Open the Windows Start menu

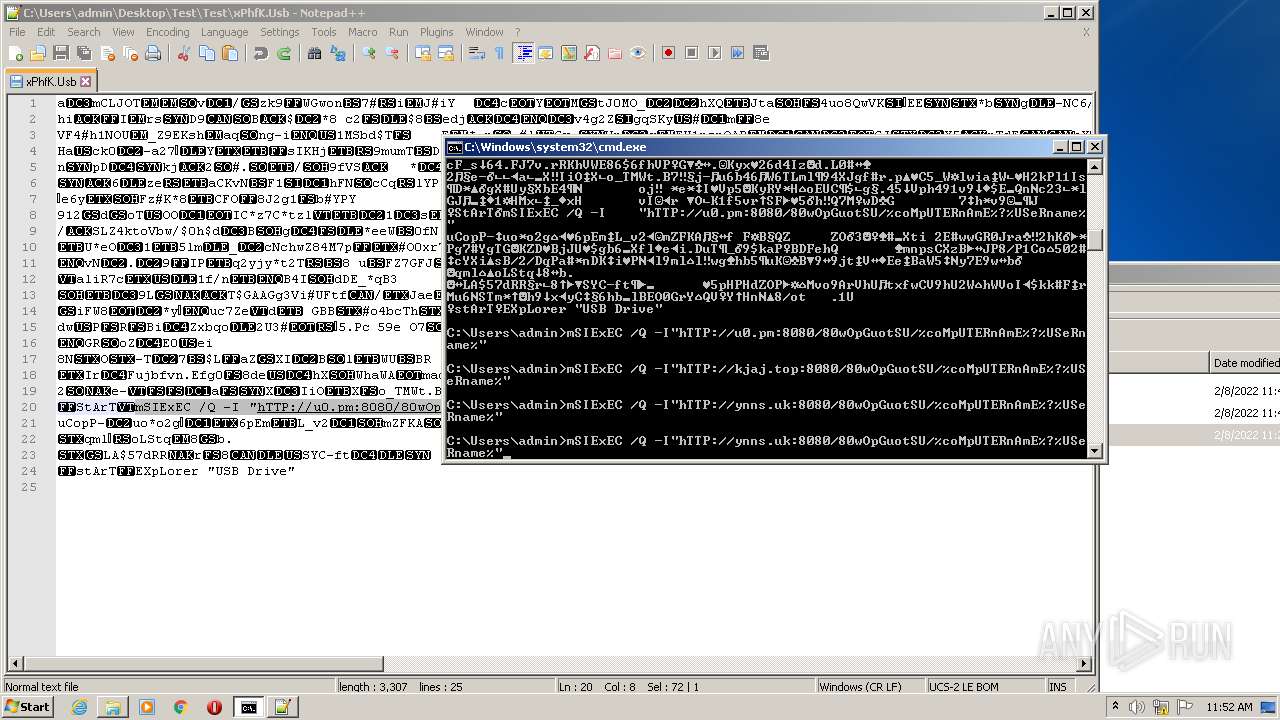pos(28,706)
